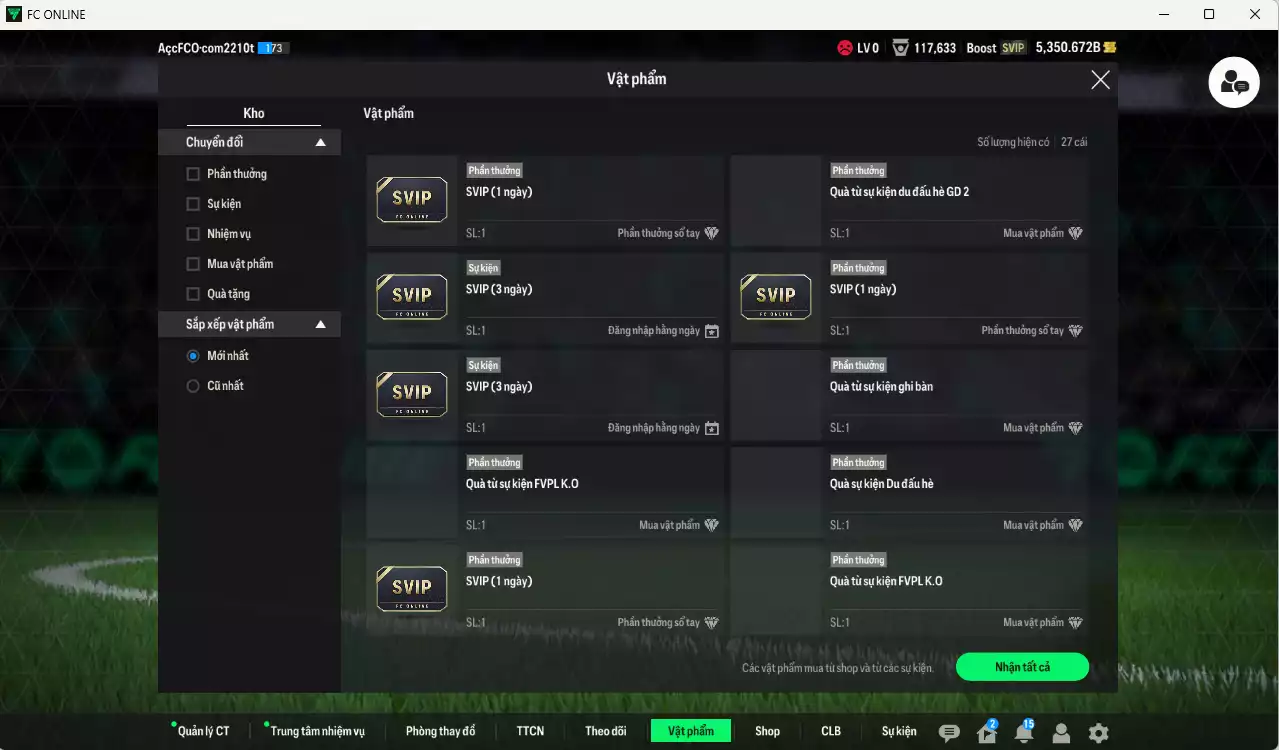Viewport: 1279px width, 750px height.
Task: Open the chat bubble icon in bottom bar
Action: point(949,733)
